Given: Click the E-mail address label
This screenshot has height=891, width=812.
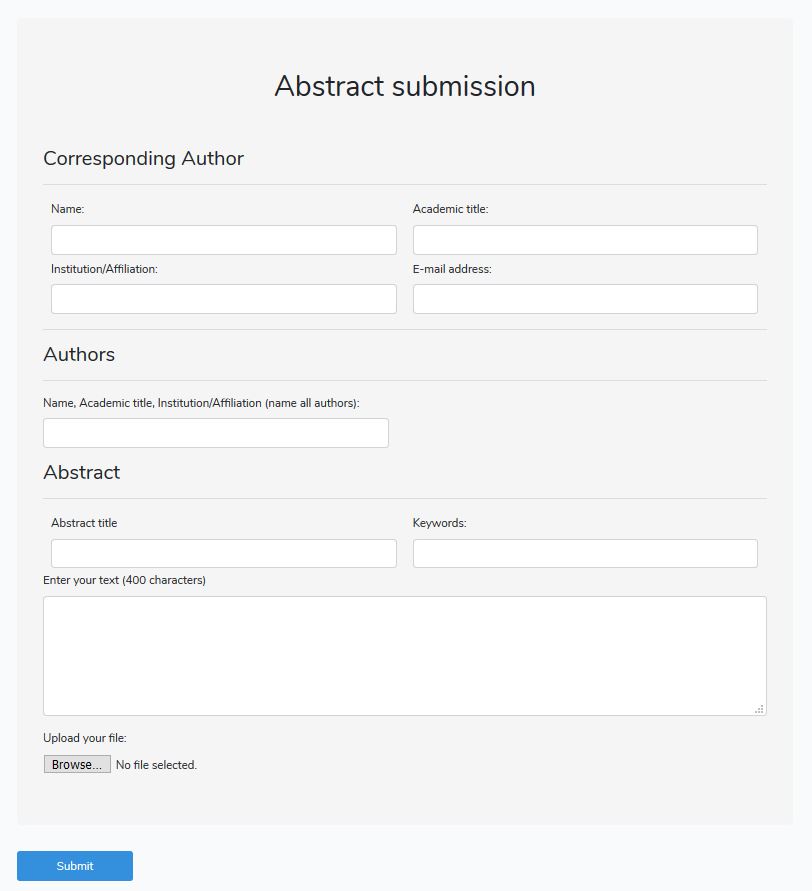Looking at the screenshot, I should point(453,268).
